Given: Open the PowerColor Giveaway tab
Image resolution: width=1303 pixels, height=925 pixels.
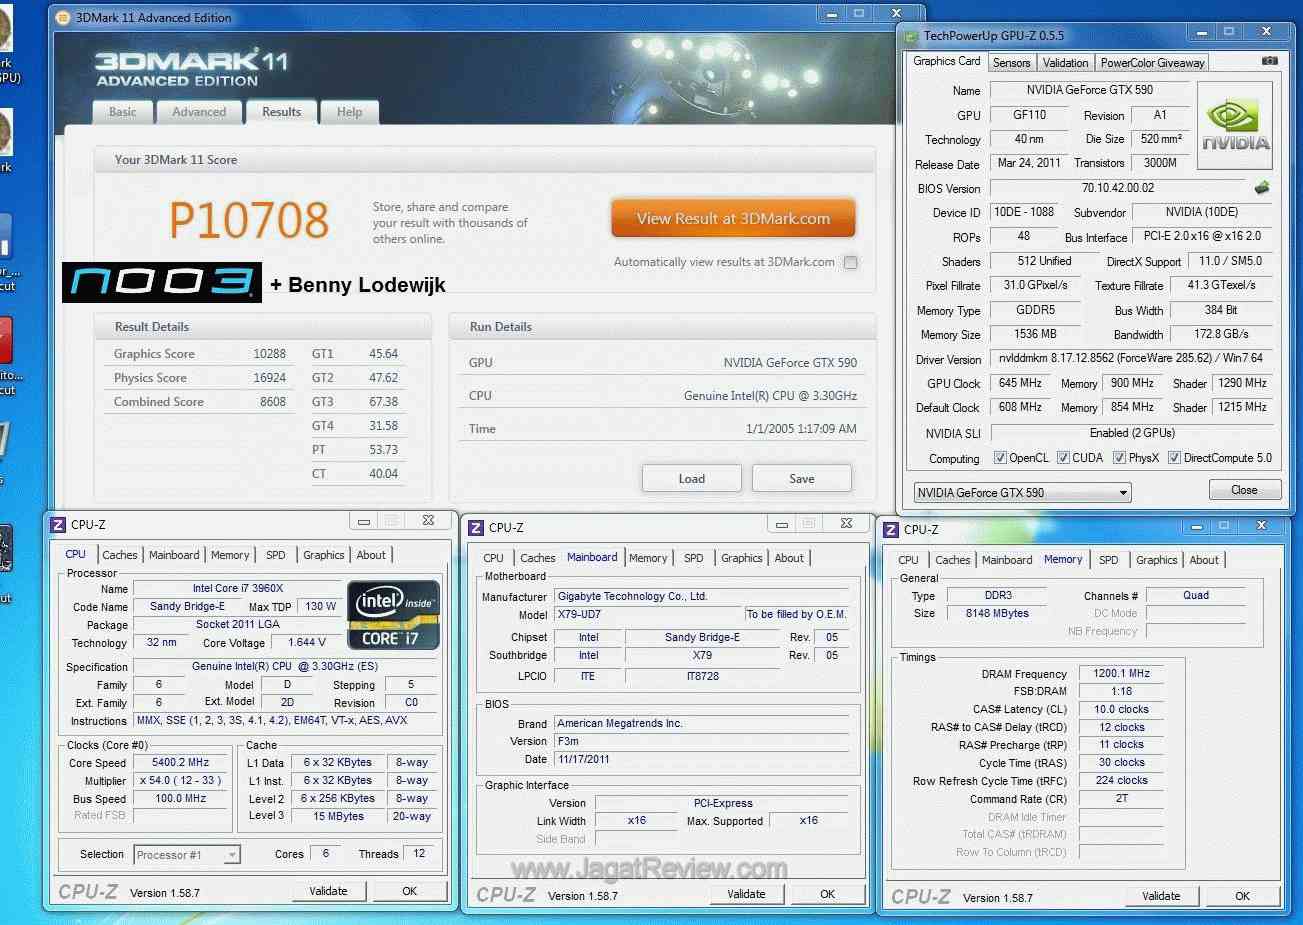Looking at the screenshot, I should coord(1152,62).
